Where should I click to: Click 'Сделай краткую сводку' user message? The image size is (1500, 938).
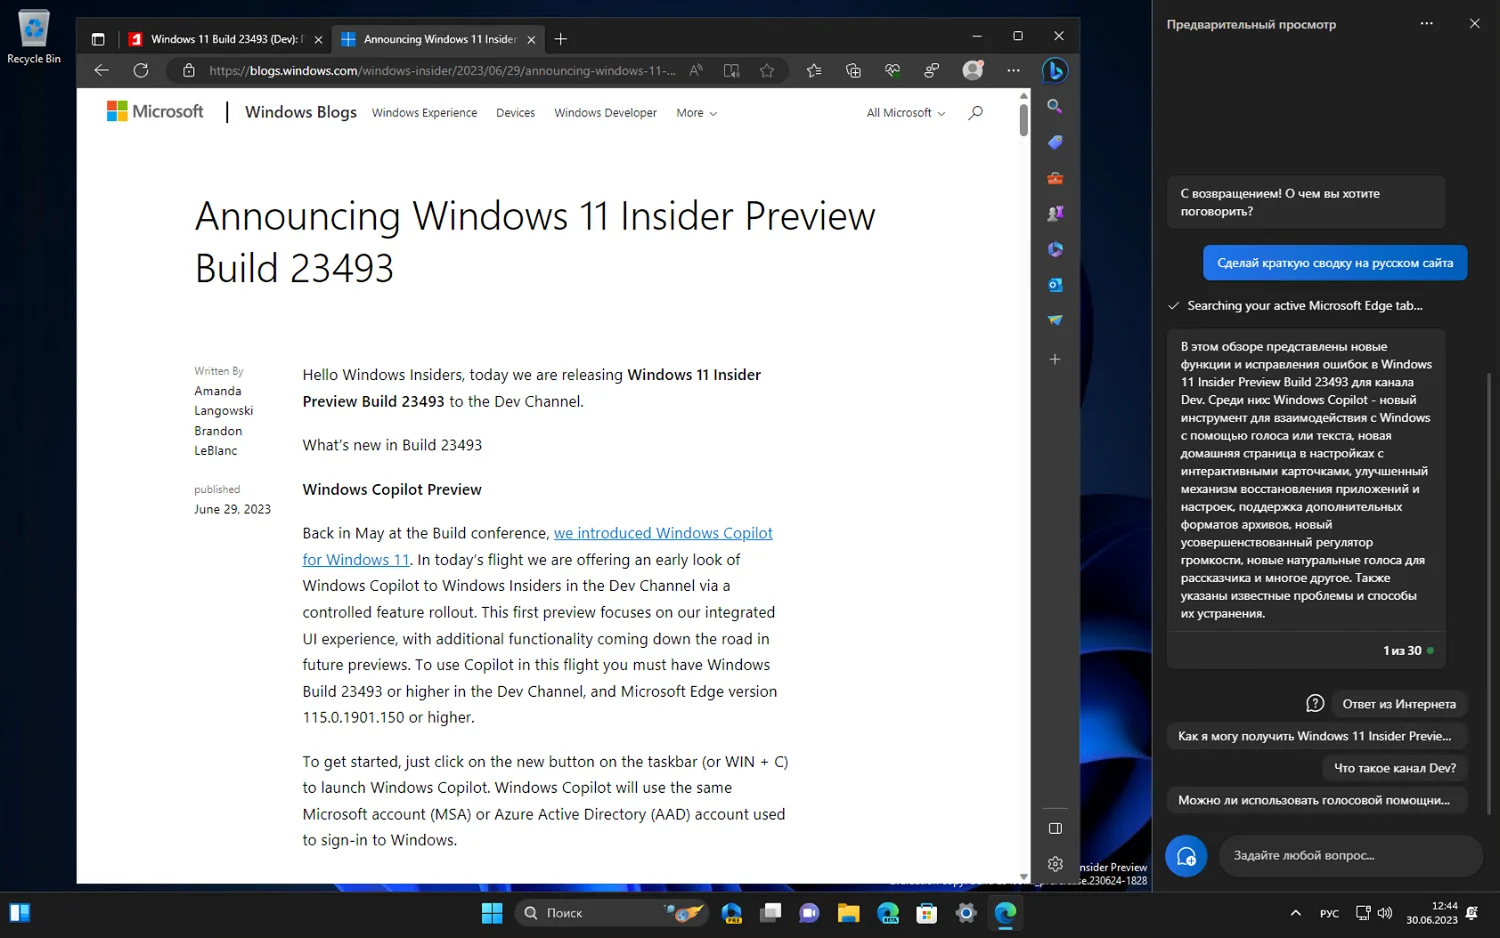point(1334,263)
